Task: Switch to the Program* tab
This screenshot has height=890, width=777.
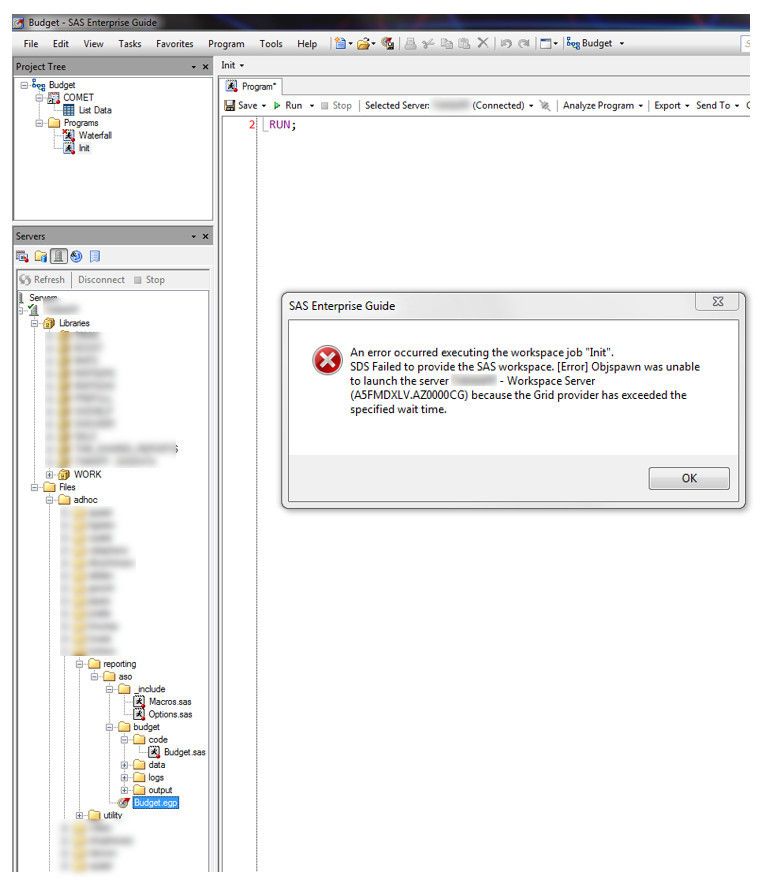Action: tap(251, 87)
